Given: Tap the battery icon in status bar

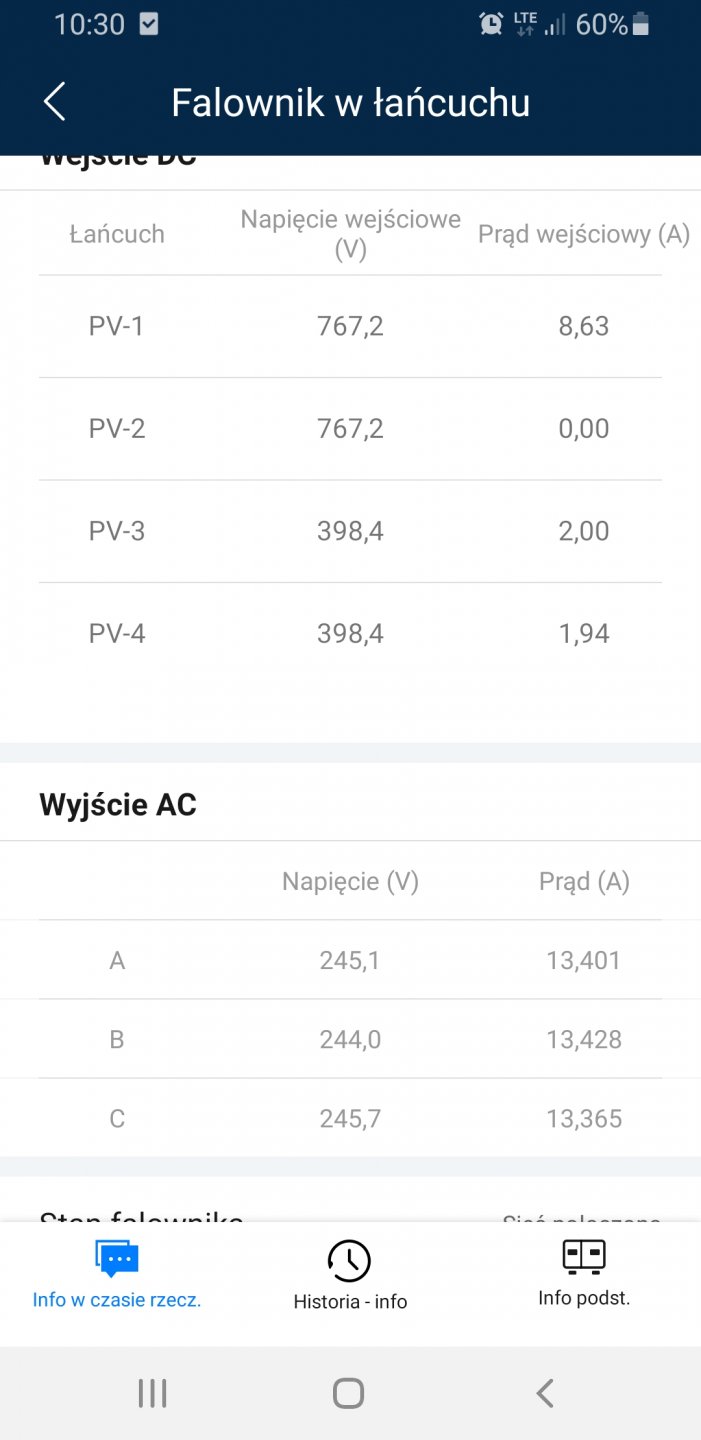Looking at the screenshot, I should tap(641, 24).
